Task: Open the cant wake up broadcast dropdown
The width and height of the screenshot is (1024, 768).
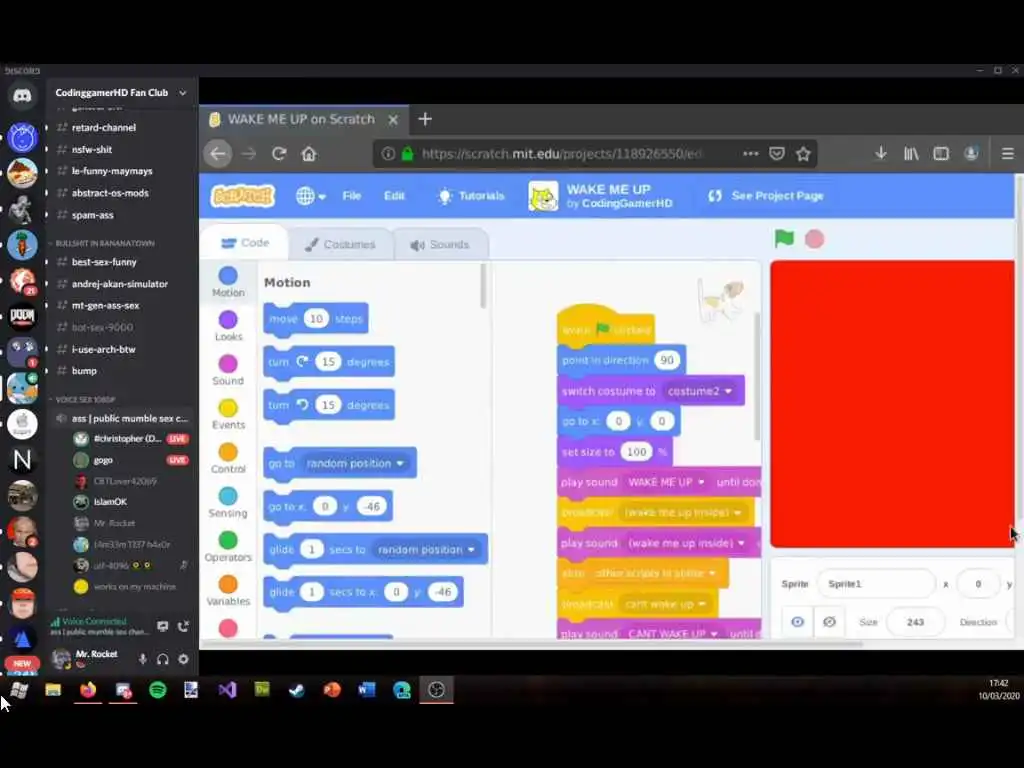Action: pos(665,603)
